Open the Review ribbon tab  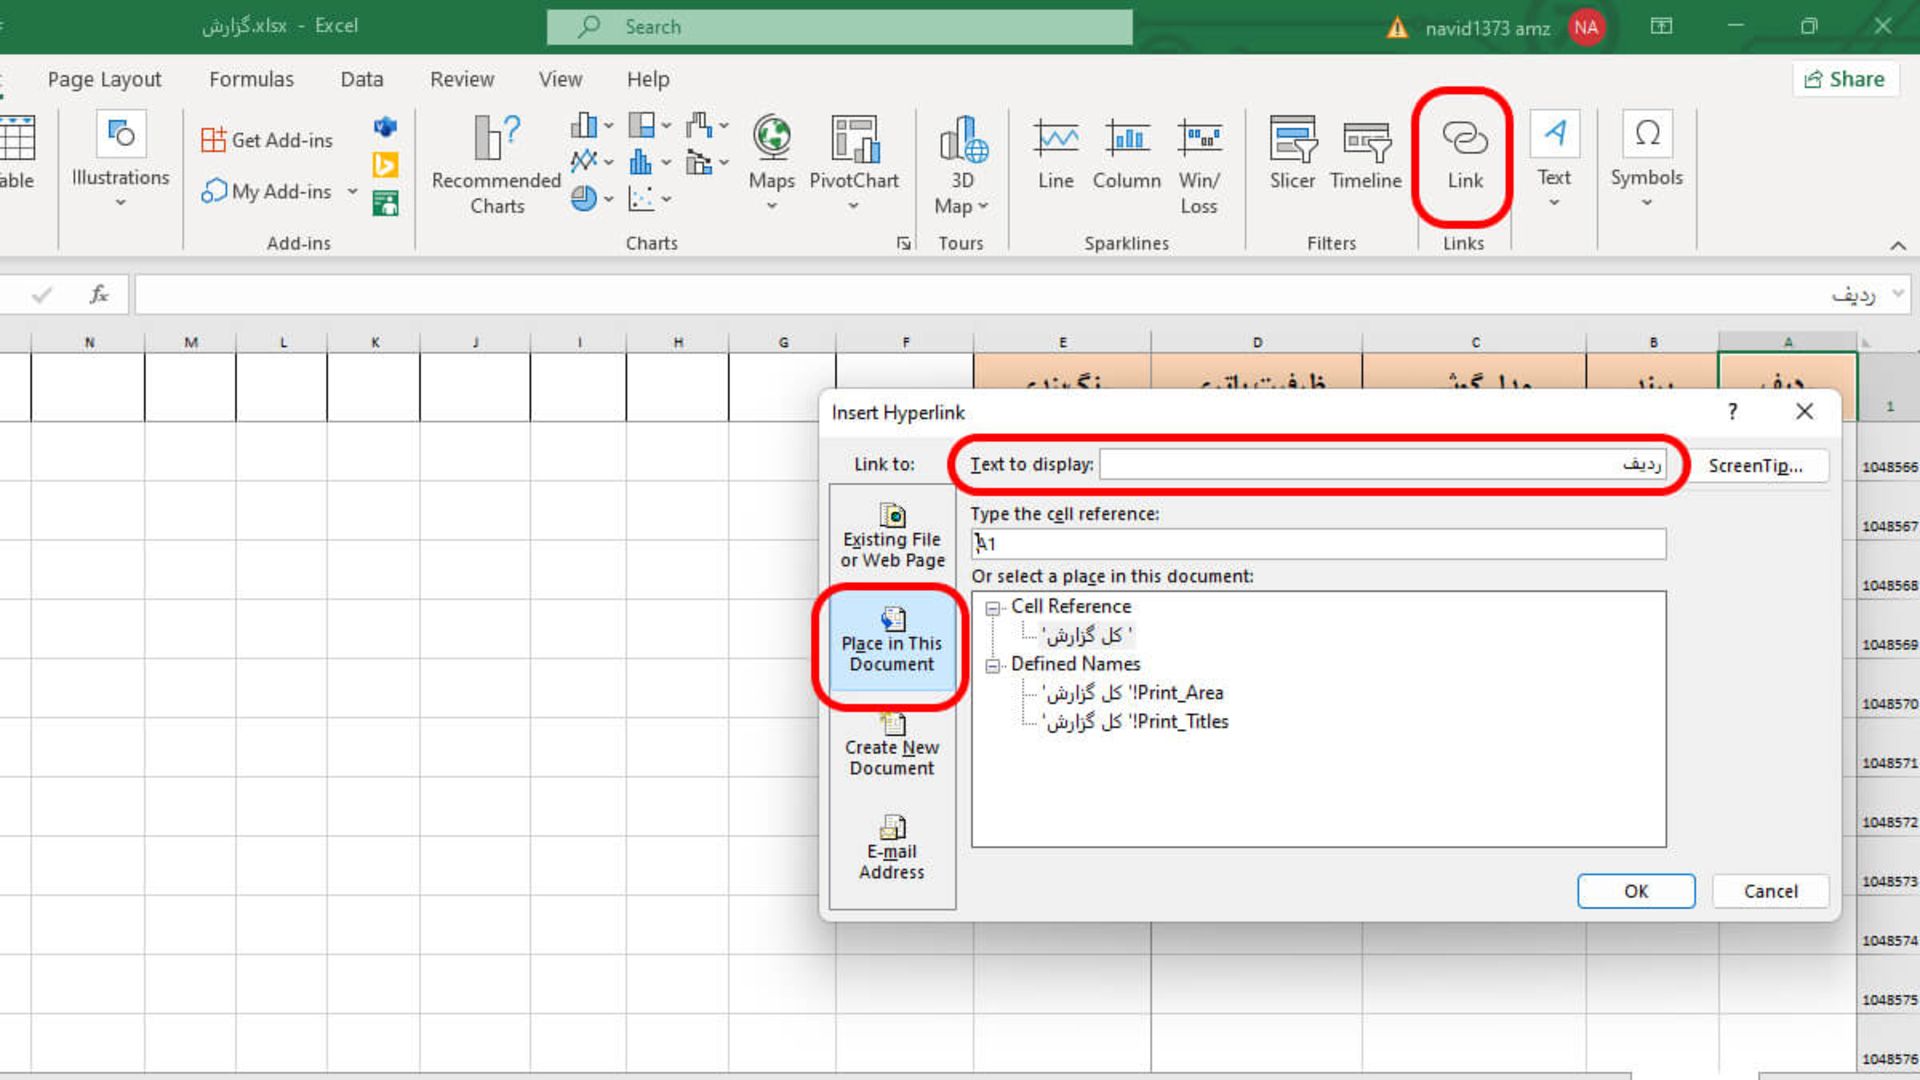pyautogui.click(x=462, y=78)
